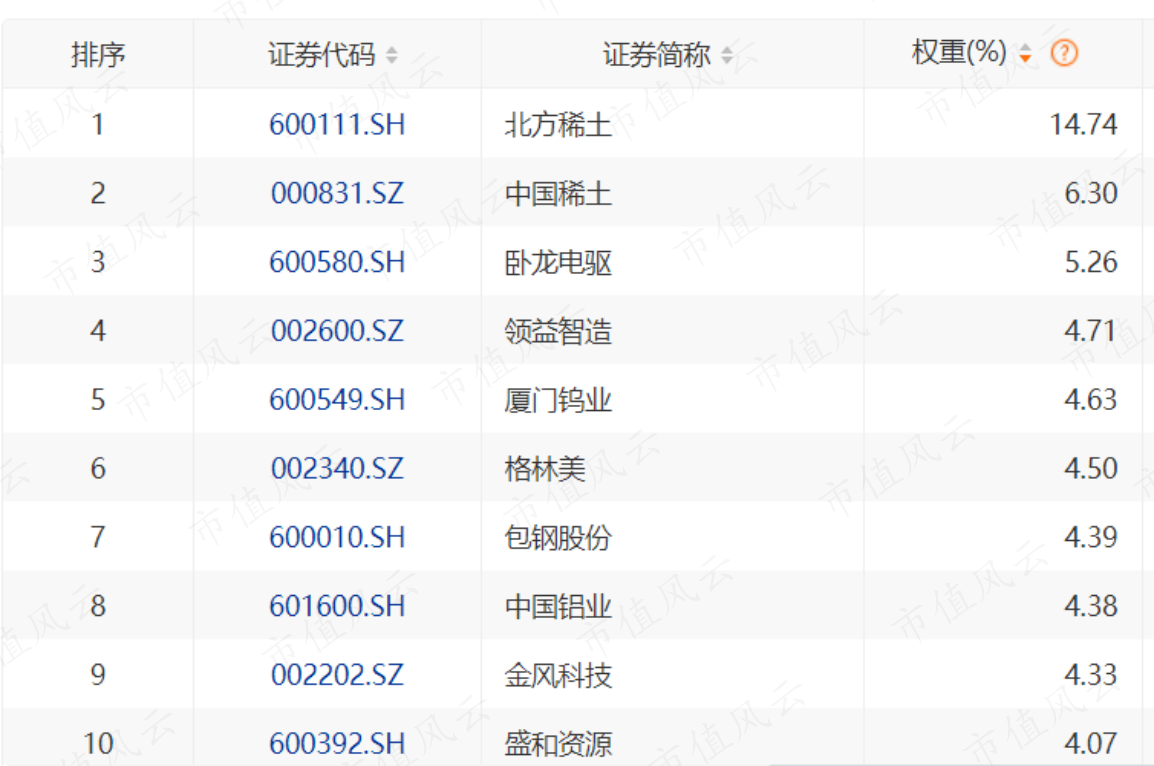Click weight value 4.07
The height and width of the screenshot is (766, 1154).
point(1091,744)
